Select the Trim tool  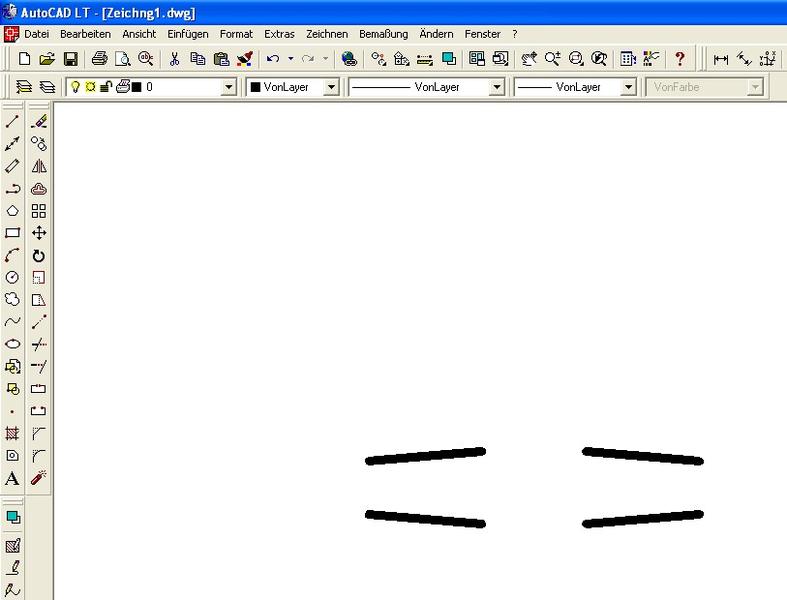coord(39,344)
